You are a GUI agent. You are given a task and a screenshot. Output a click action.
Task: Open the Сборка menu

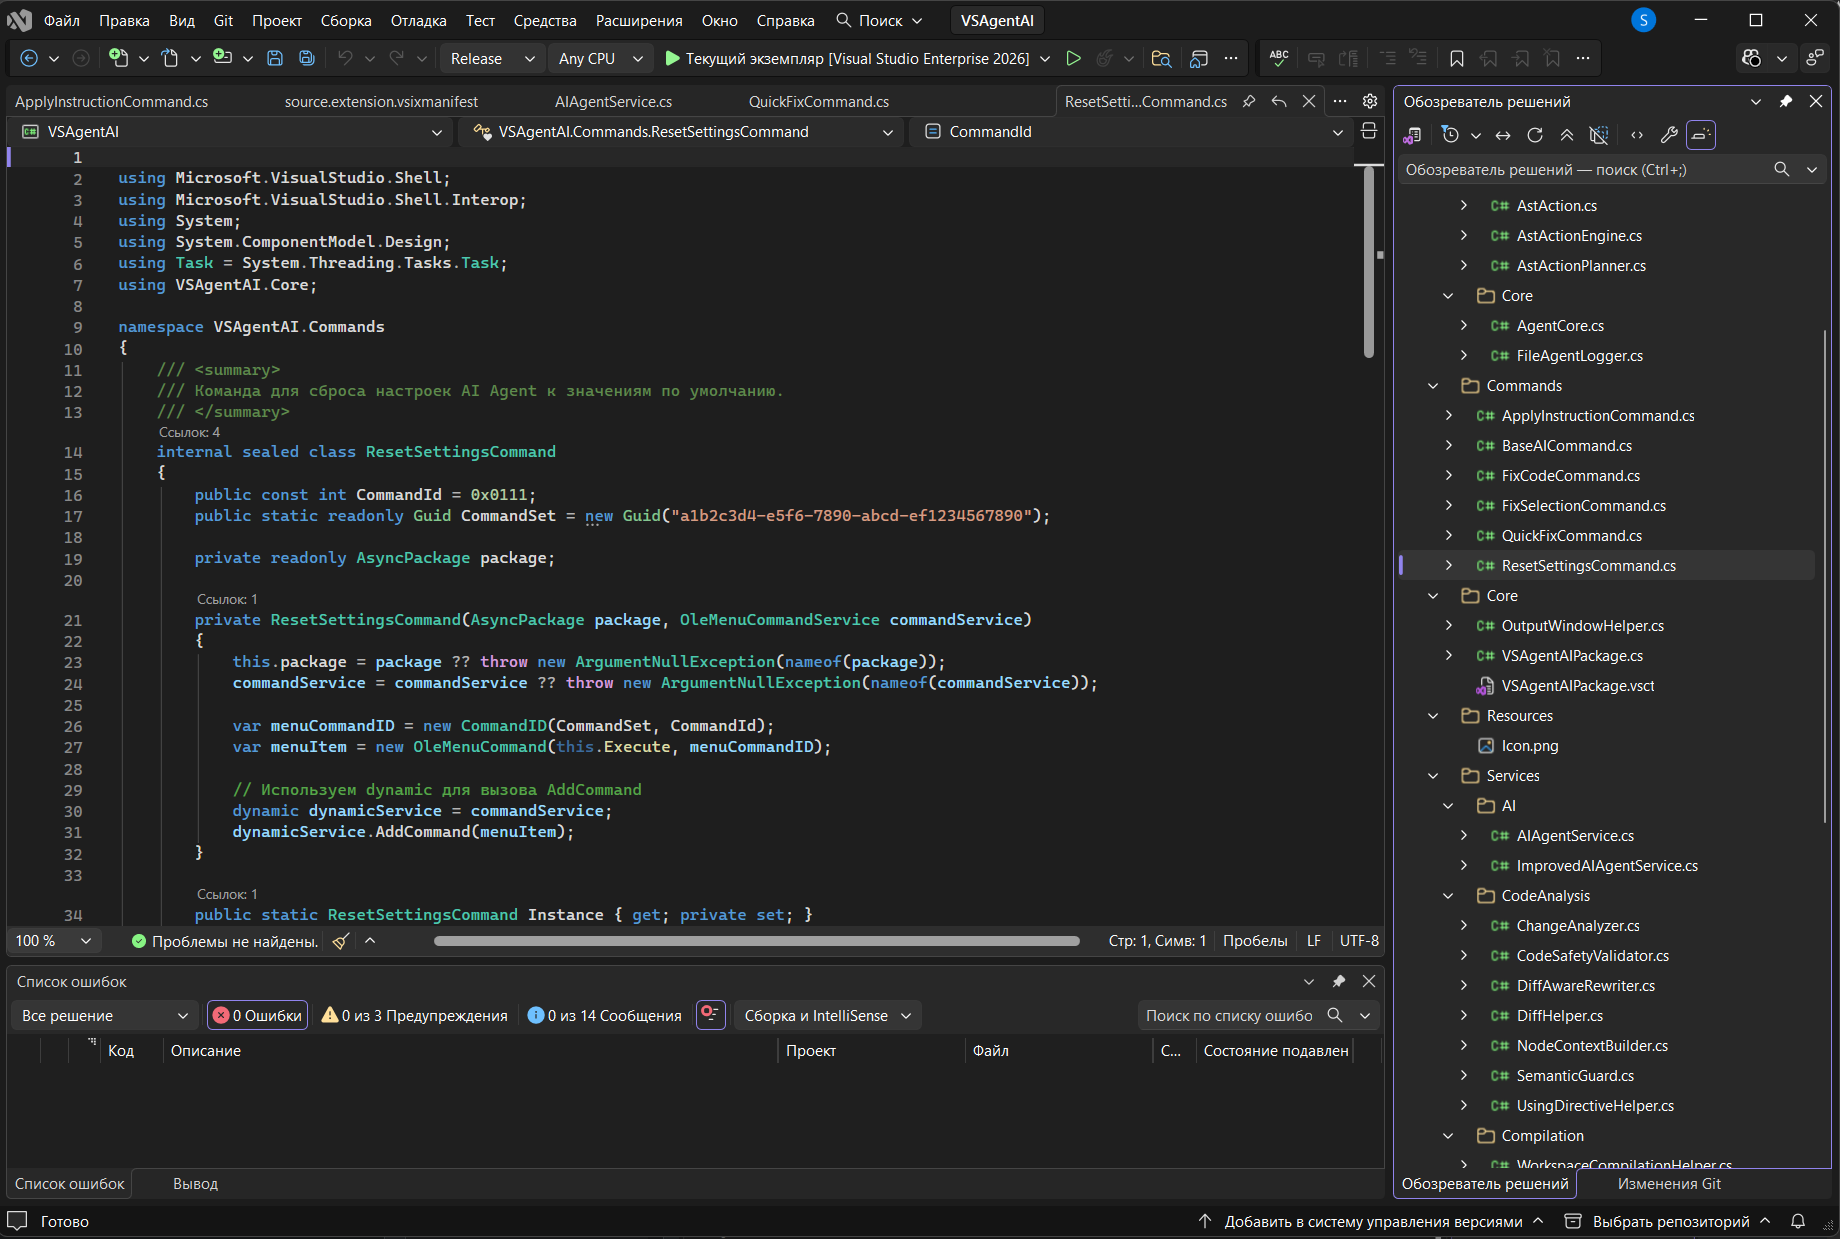click(345, 20)
